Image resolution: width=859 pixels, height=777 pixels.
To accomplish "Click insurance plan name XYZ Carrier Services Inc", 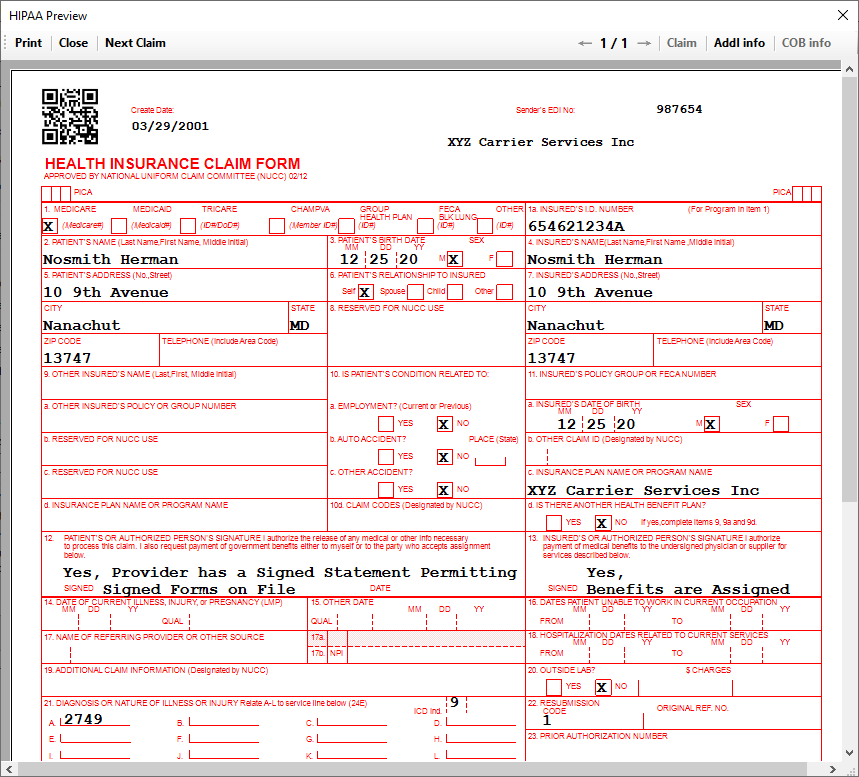I will (643, 490).
